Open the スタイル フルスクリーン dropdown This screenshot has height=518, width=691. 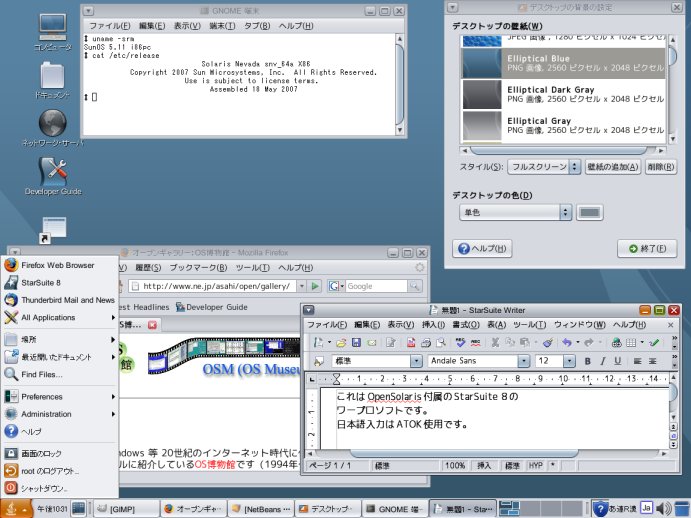pyautogui.click(x=543, y=167)
